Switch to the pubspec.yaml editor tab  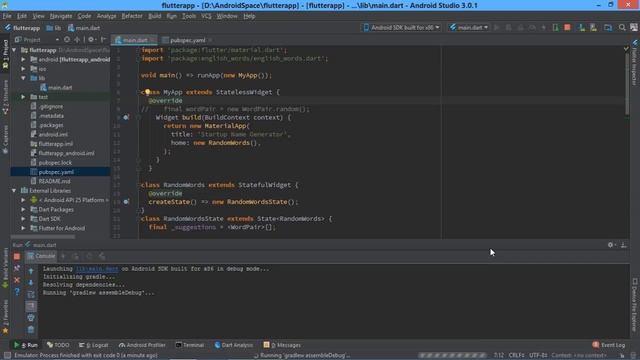[187, 40]
